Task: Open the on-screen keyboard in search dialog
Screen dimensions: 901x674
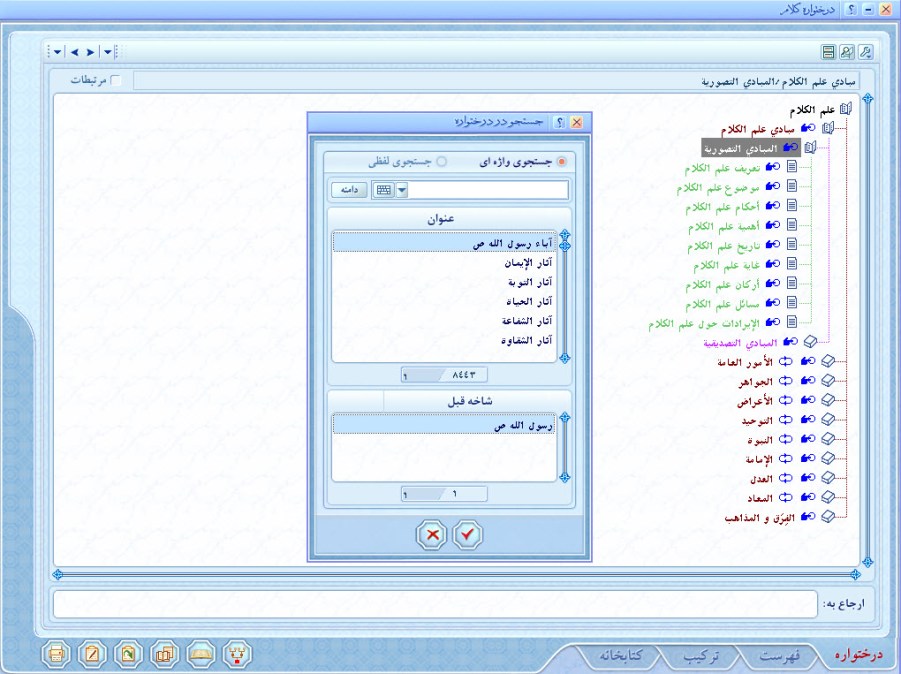Action: (x=383, y=189)
